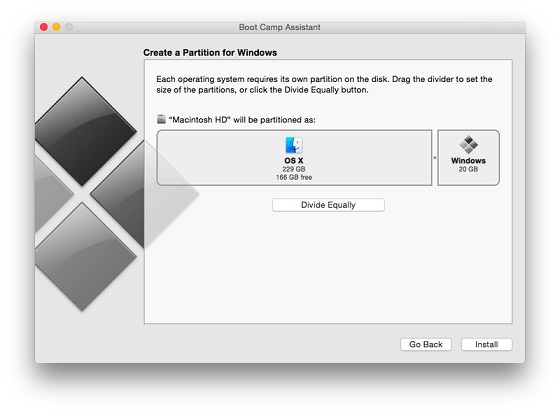Click the Boot Camp diamond icon in Windows partition
The height and width of the screenshot is (413, 560).
click(468, 144)
